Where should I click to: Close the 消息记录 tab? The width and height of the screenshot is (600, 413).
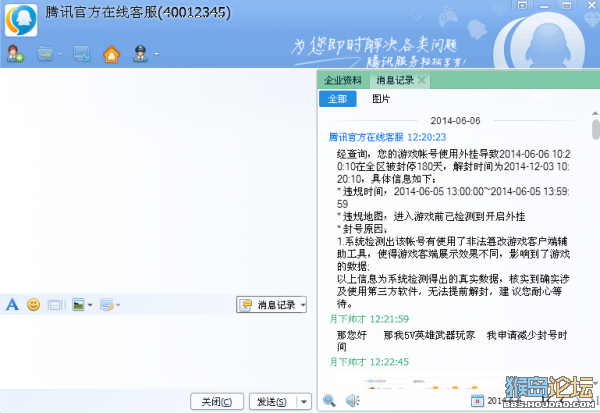pyautogui.click(x=422, y=80)
